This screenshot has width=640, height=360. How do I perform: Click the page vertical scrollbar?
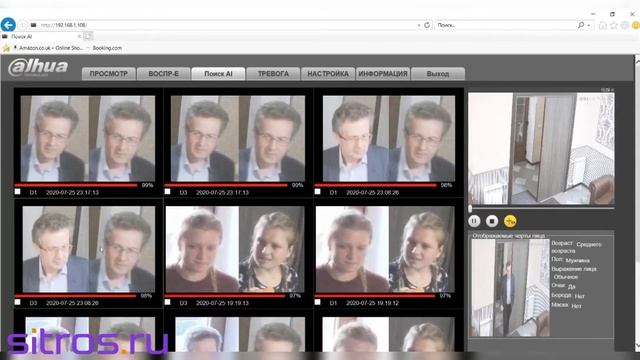click(x=637, y=204)
